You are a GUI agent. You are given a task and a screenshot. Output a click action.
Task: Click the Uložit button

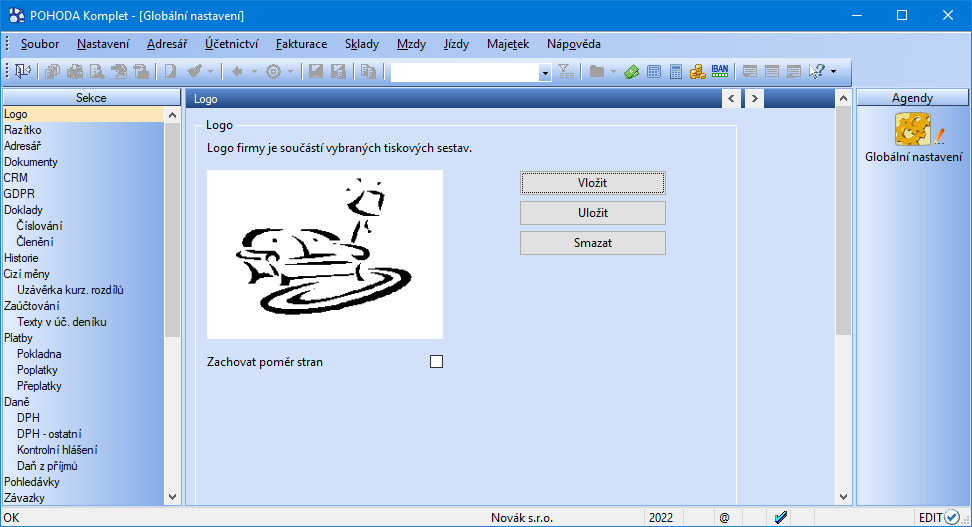click(x=593, y=213)
